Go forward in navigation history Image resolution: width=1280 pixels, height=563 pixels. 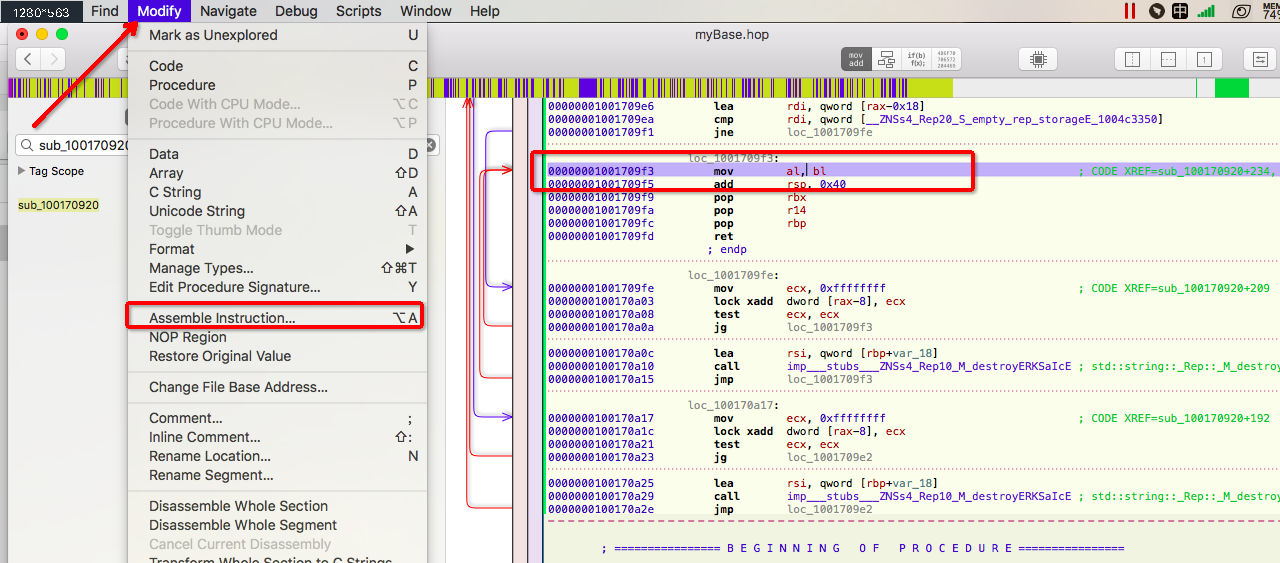pos(53,59)
